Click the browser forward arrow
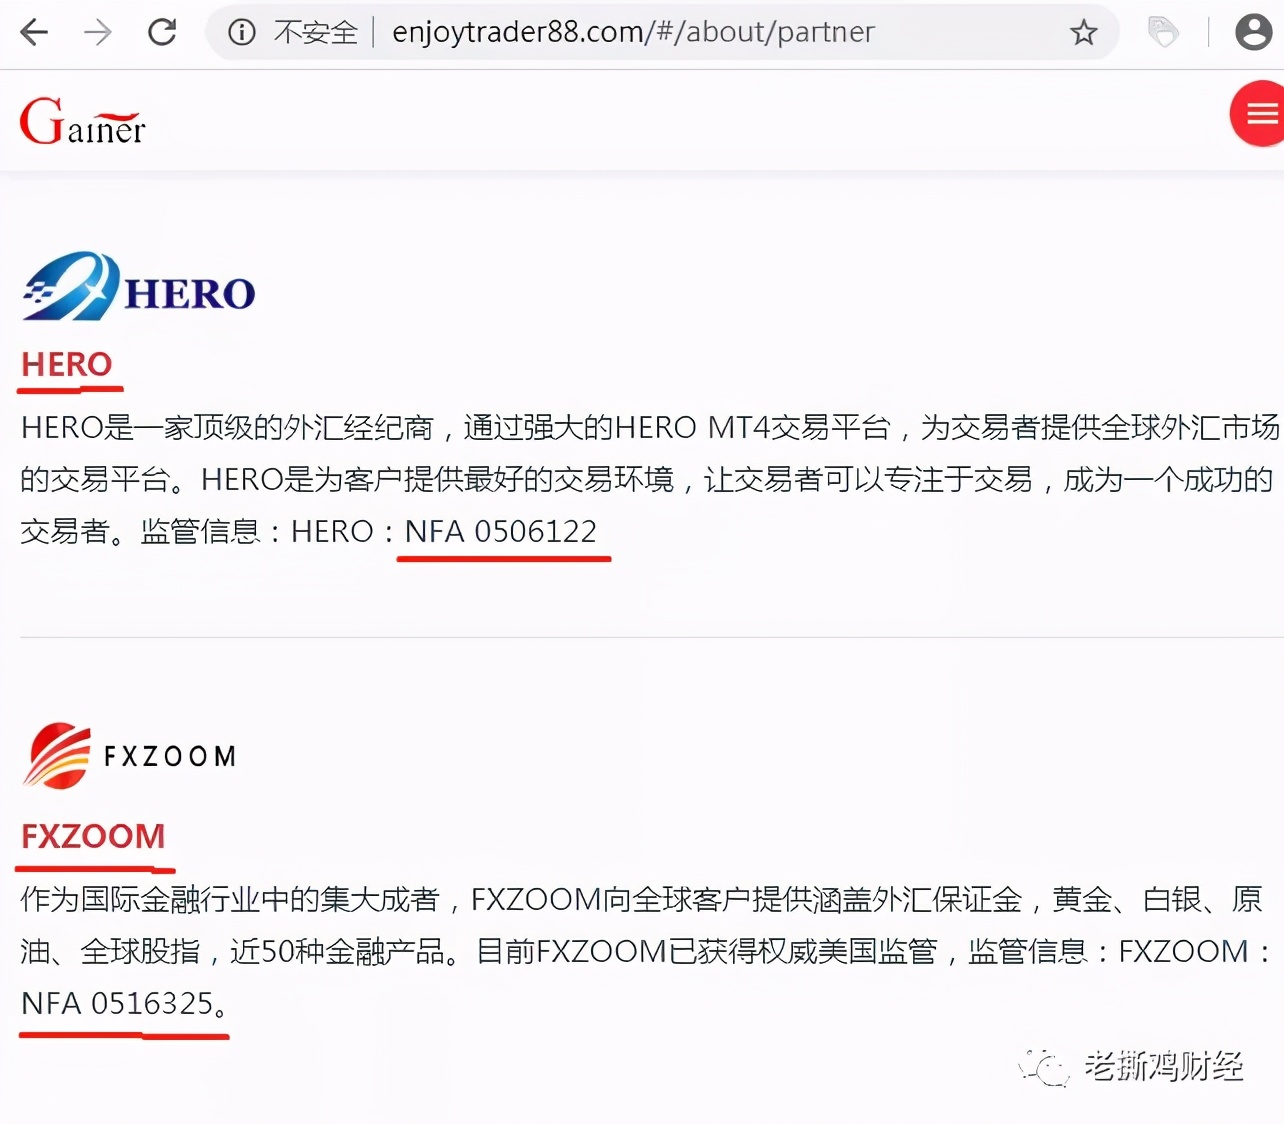1284x1124 pixels. point(98,32)
